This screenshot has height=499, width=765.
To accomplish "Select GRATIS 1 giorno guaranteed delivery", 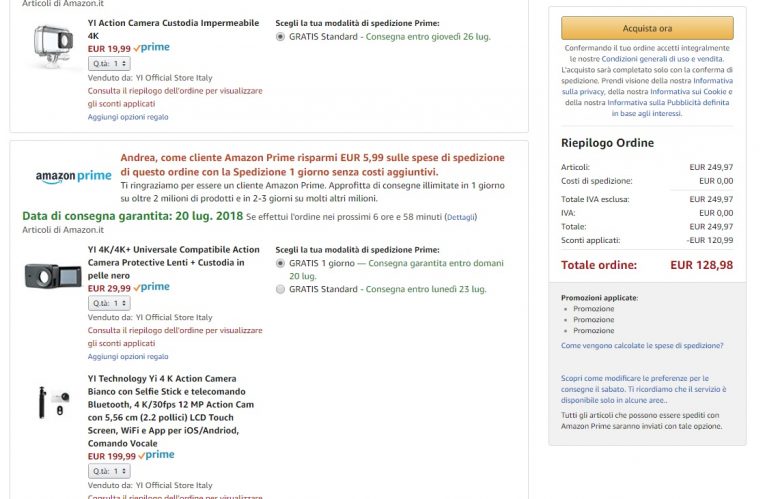I will (280, 263).
